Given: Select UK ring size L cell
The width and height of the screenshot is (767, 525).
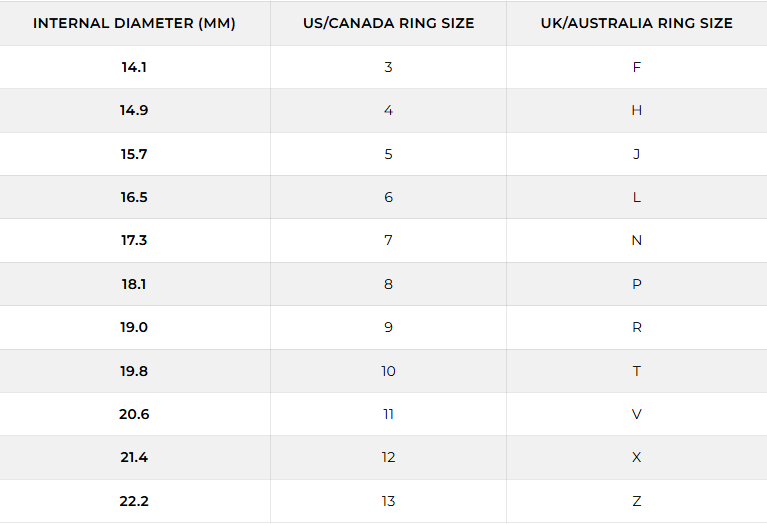Looking at the screenshot, I should [x=636, y=197].
